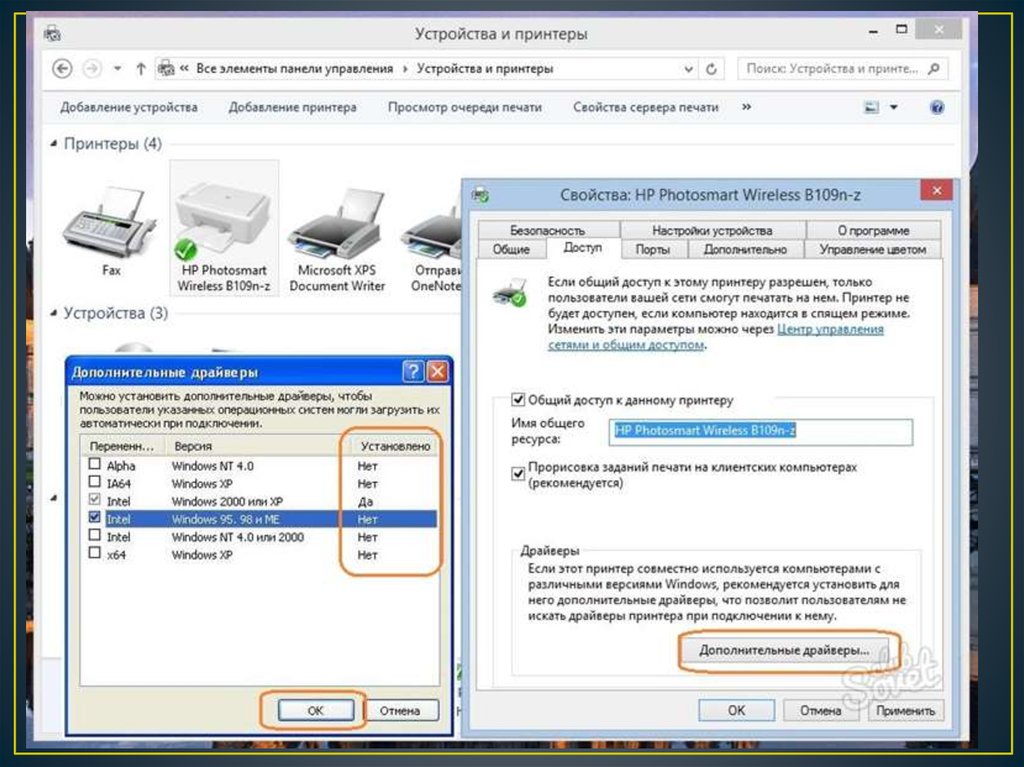Select Microsoft XPS Document Writer printer
The height and width of the screenshot is (767, 1024).
[337, 235]
